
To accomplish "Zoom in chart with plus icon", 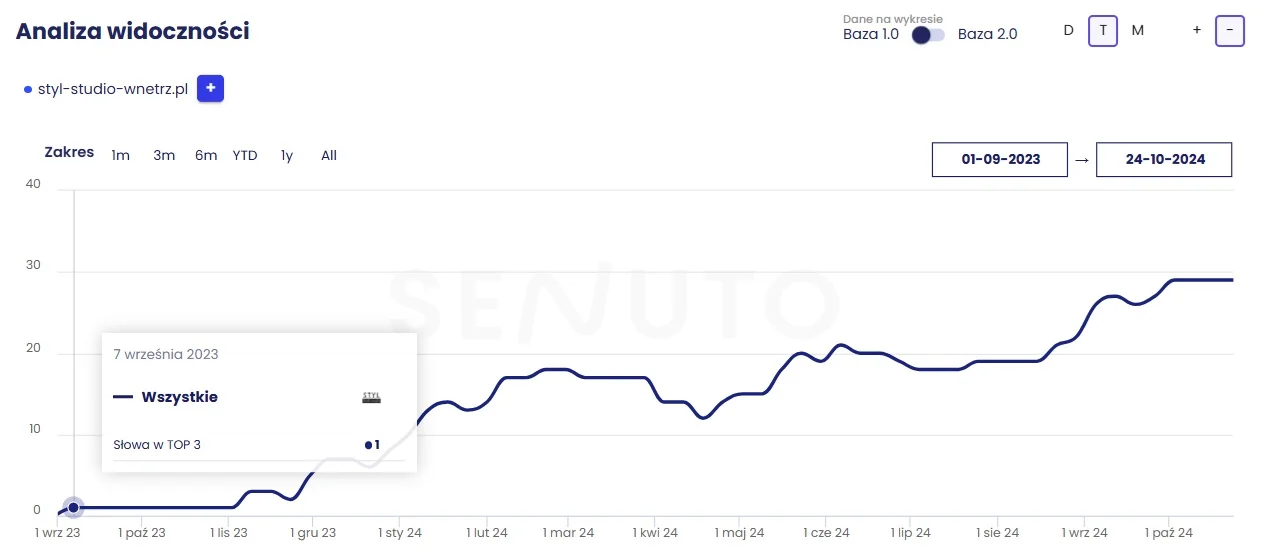I will (1196, 30).
